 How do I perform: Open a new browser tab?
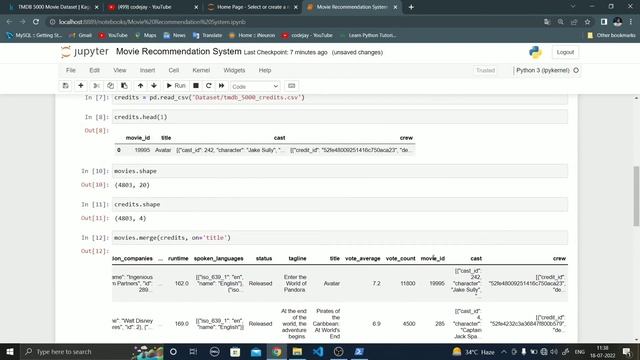pos(411,7)
